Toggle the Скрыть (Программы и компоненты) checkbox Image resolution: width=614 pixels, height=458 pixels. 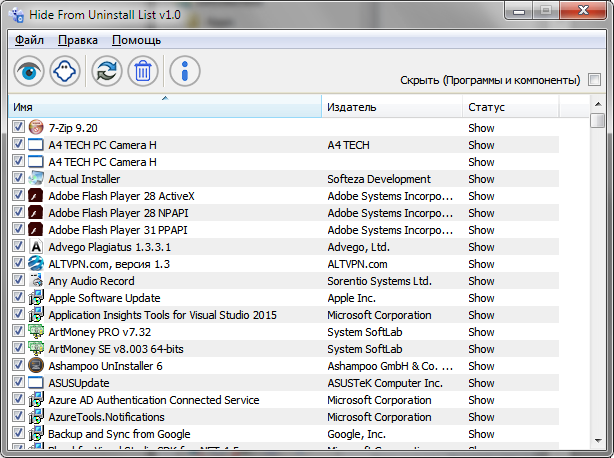coord(594,79)
